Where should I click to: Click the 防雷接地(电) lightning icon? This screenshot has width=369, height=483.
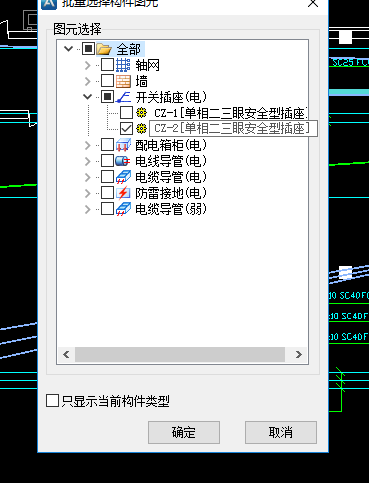[123, 193]
